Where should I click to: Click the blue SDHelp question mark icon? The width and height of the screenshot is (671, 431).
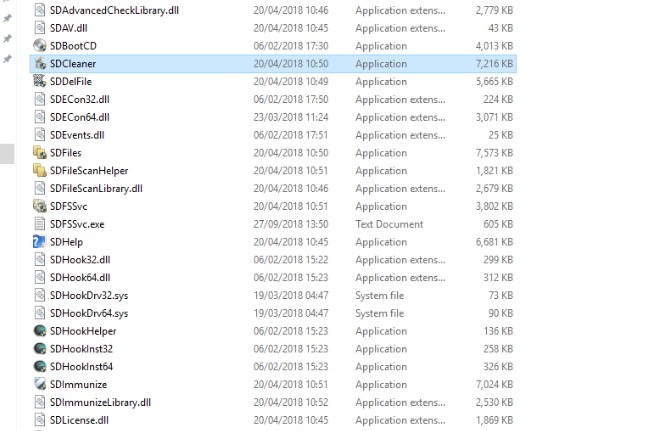click(40, 242)
